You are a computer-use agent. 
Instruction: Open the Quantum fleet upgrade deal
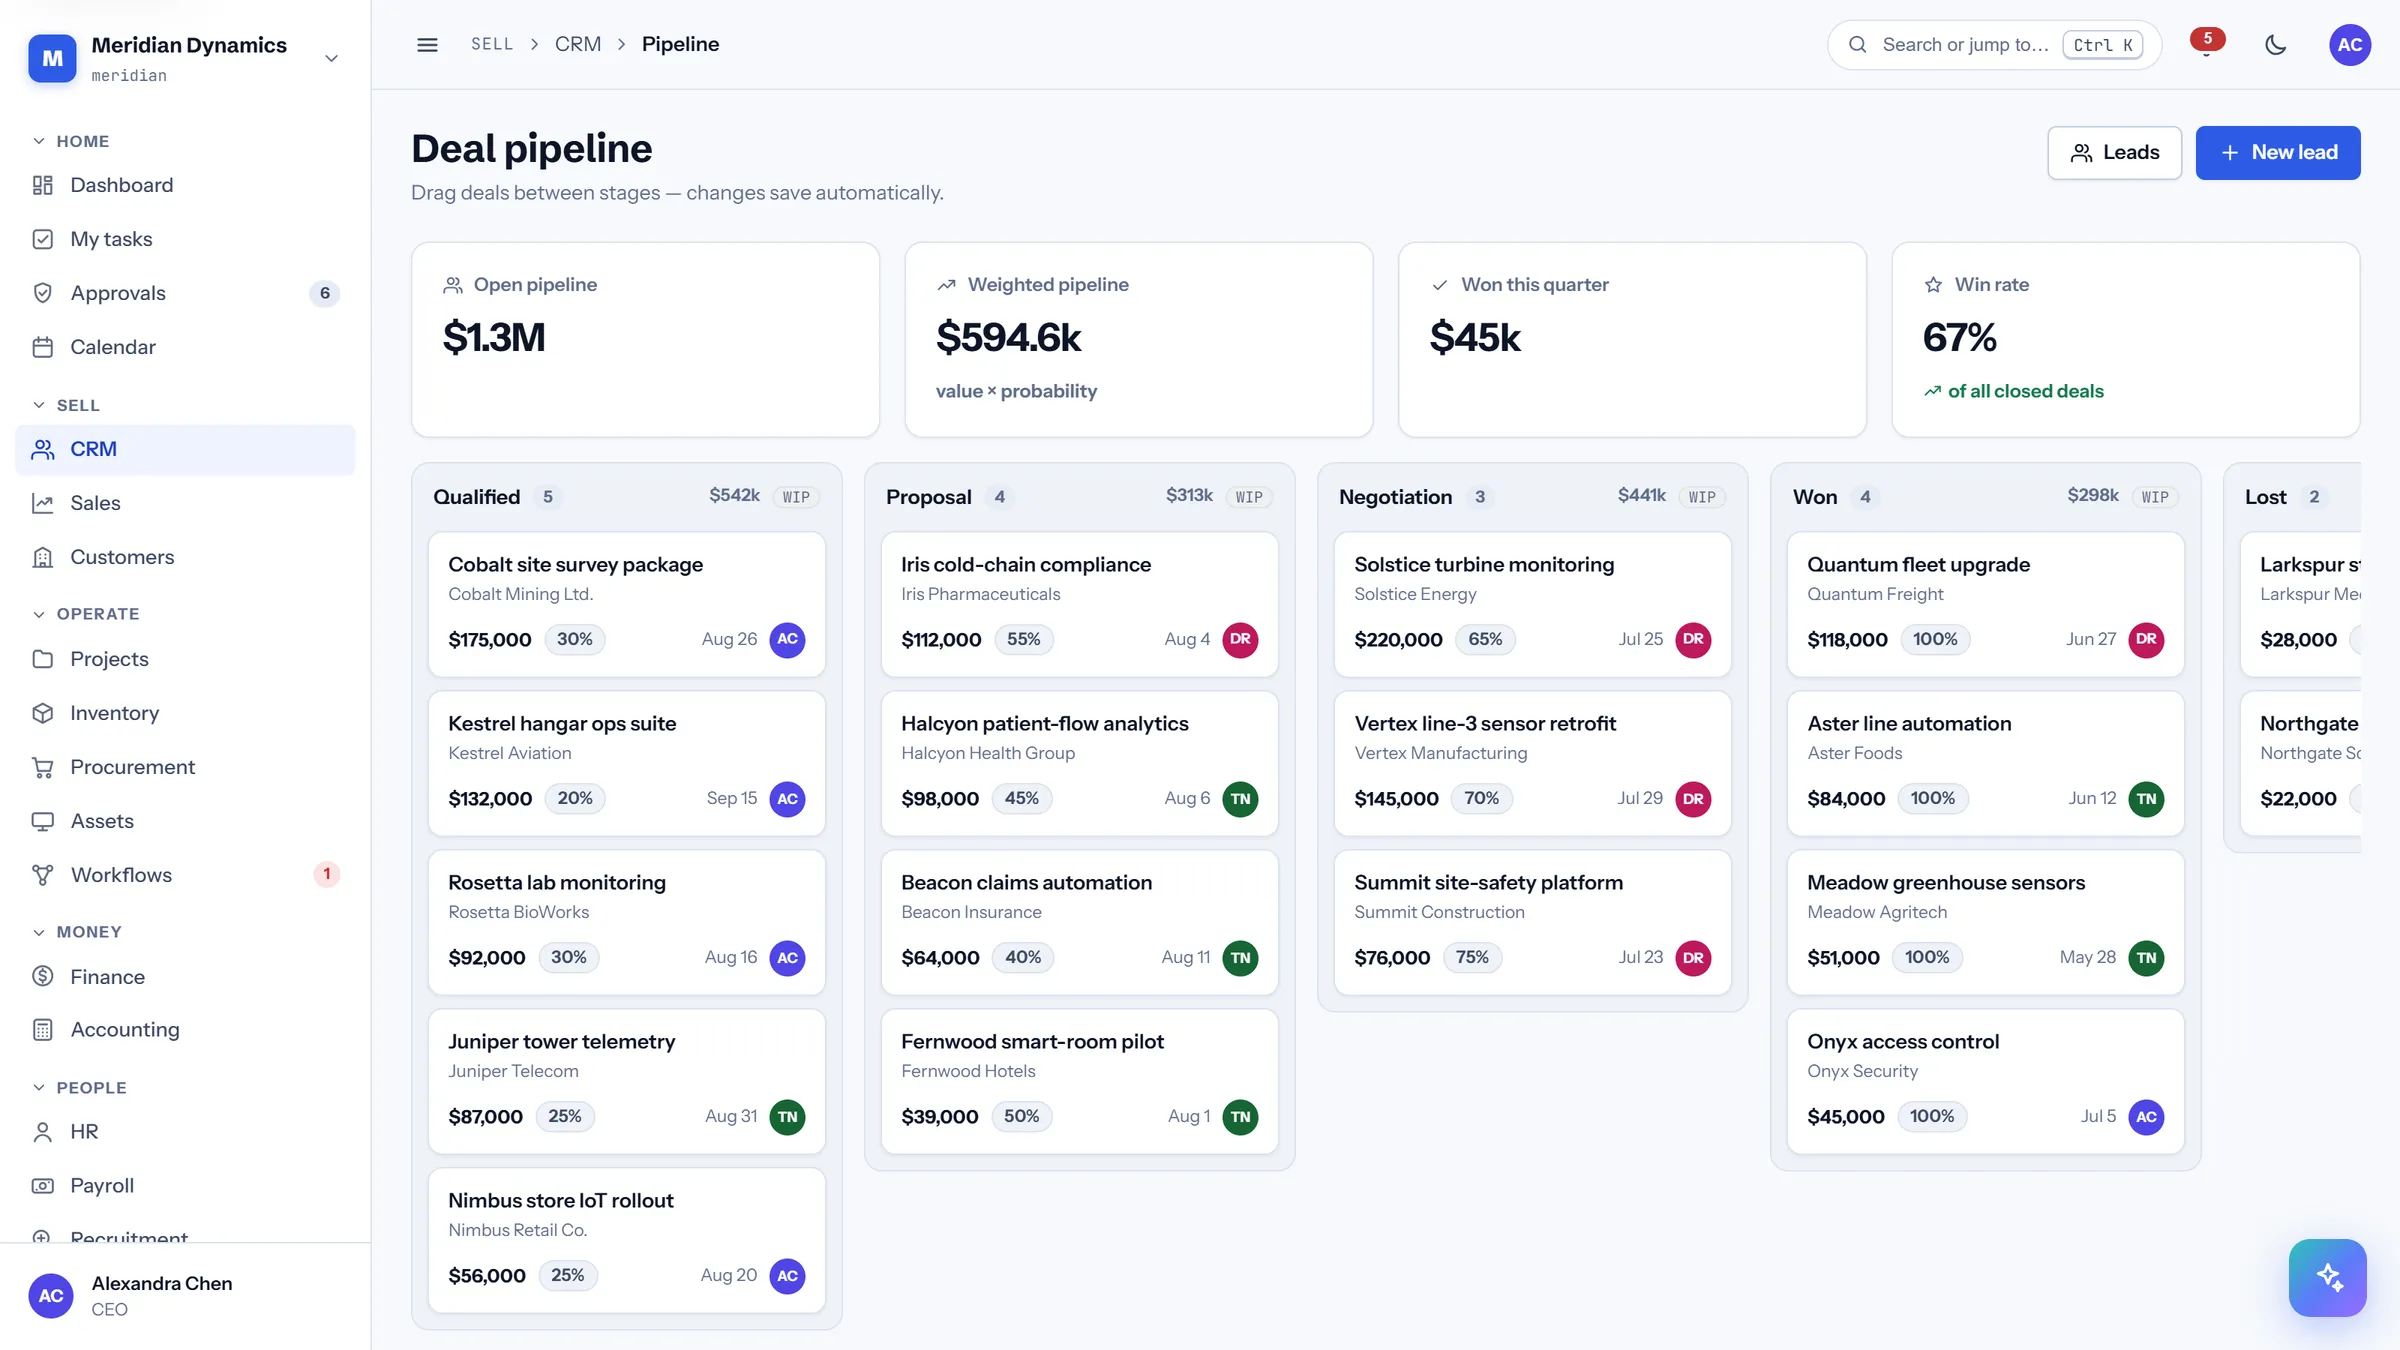1985,604
